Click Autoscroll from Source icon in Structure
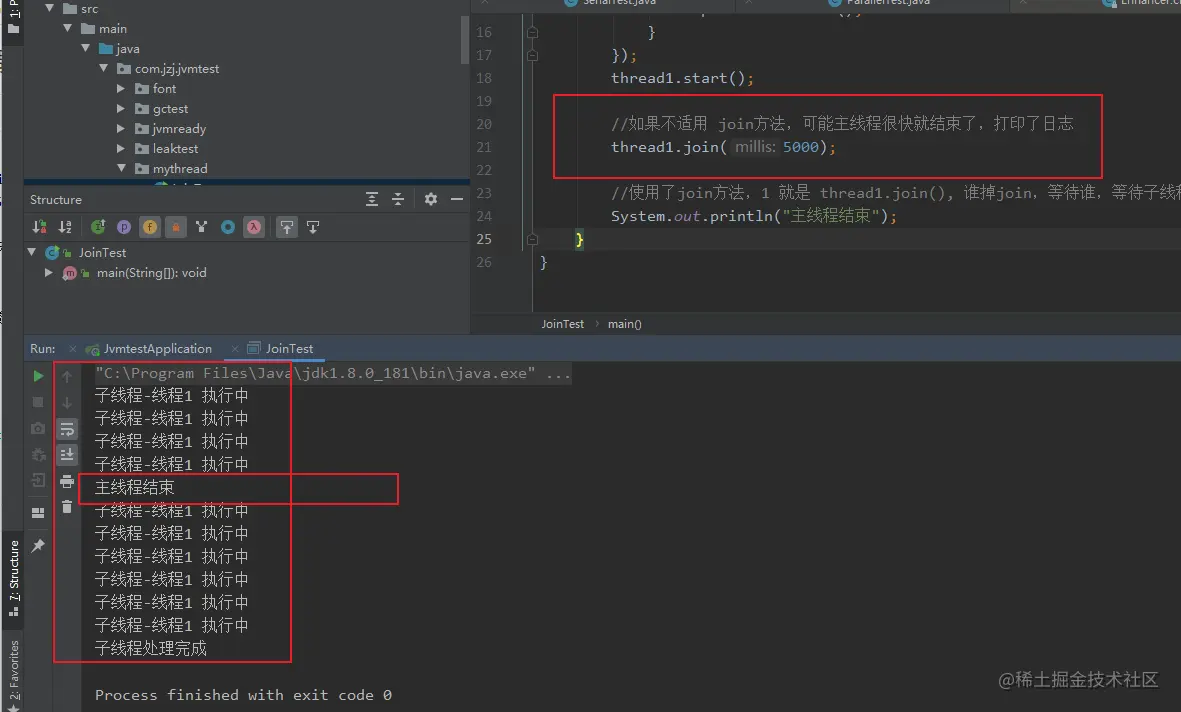 tap(313, 227)
